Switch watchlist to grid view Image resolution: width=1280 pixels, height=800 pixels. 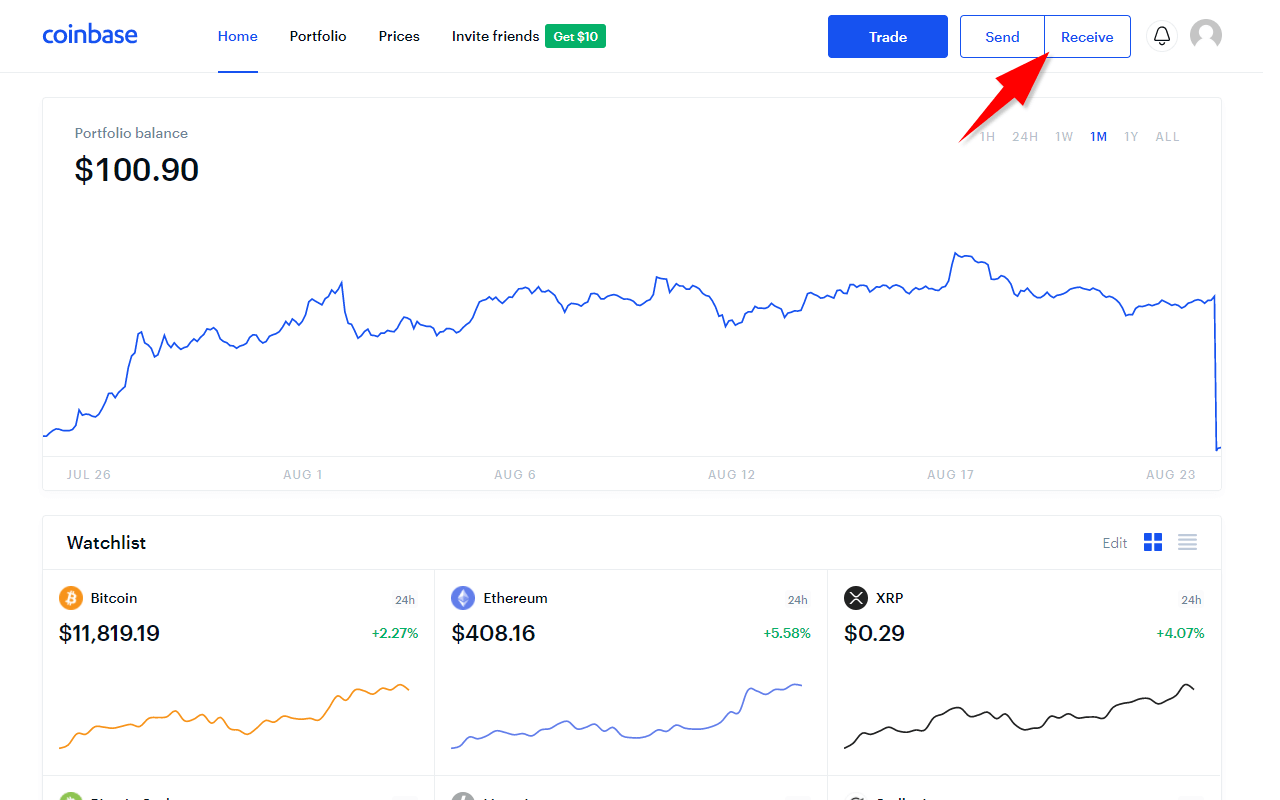click(x=1153, y=542)
